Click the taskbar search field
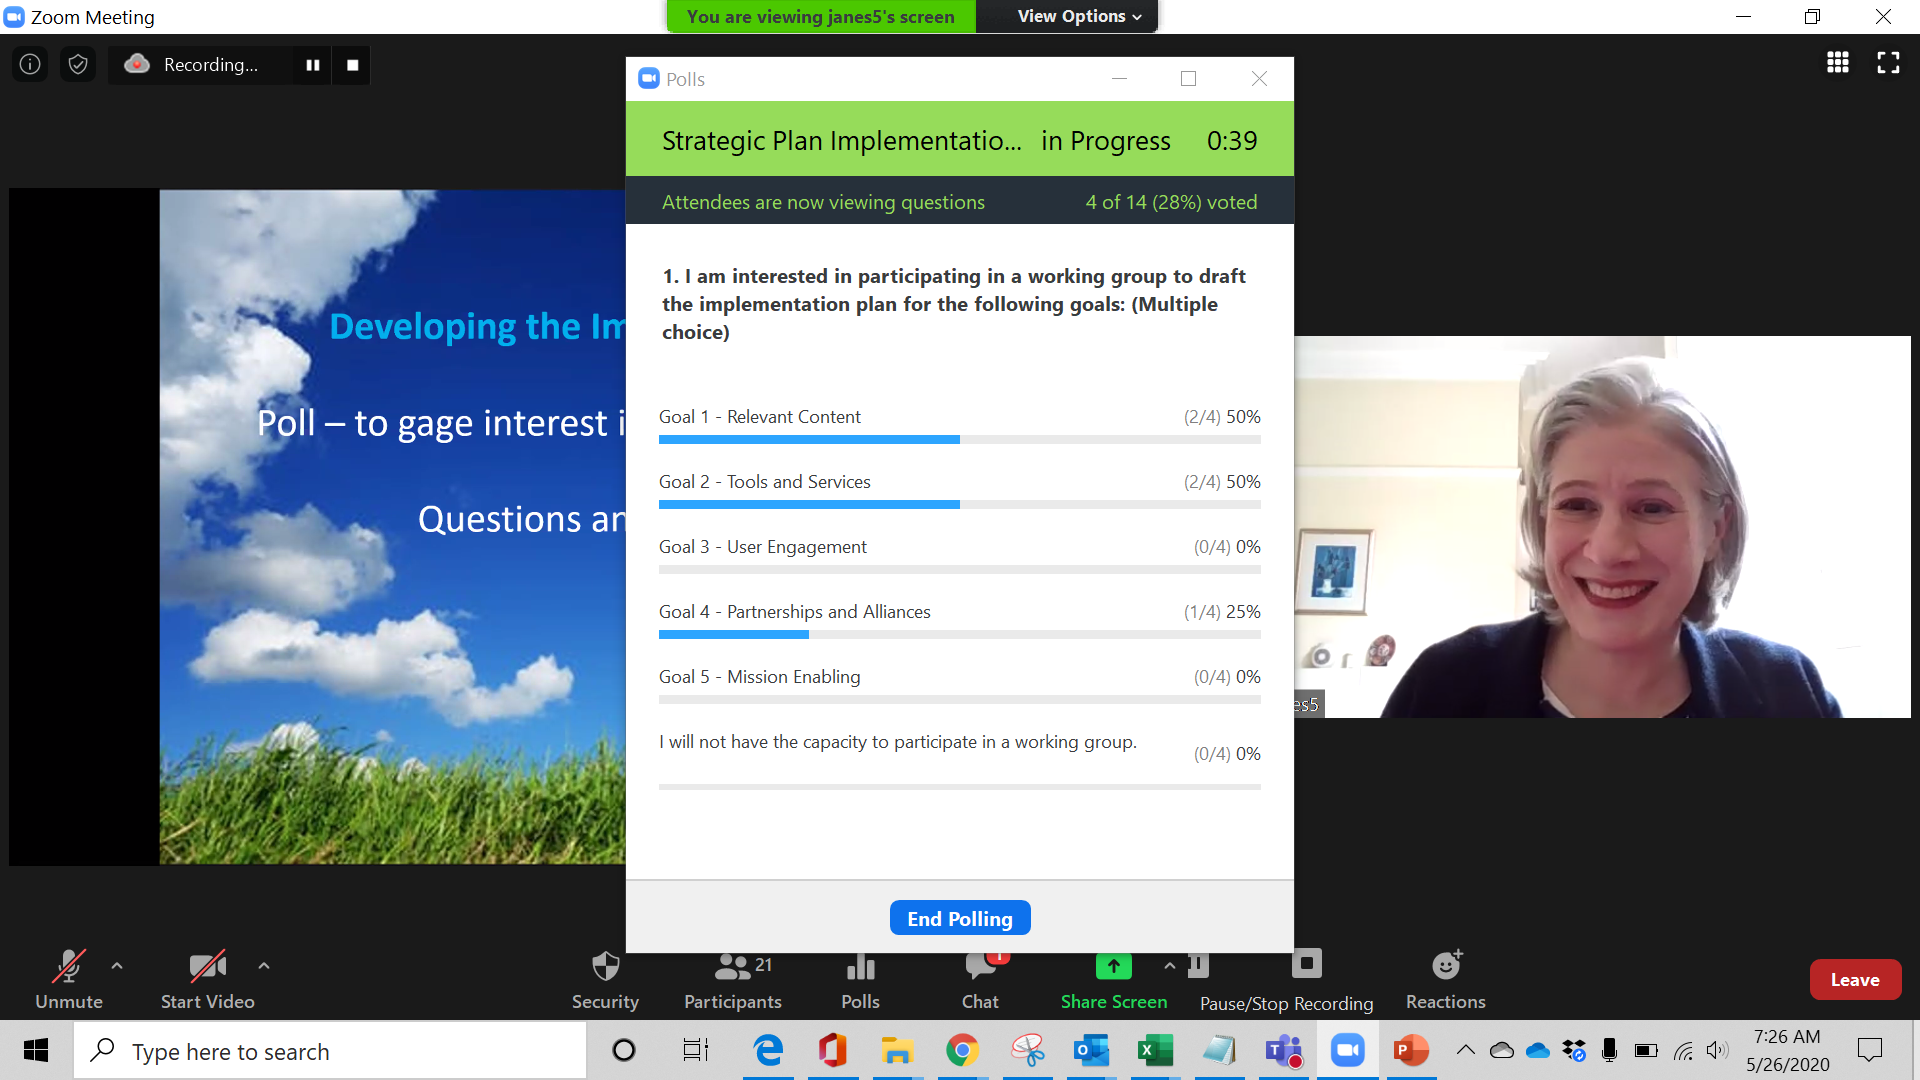1920x1080 pixels. 330,1050
